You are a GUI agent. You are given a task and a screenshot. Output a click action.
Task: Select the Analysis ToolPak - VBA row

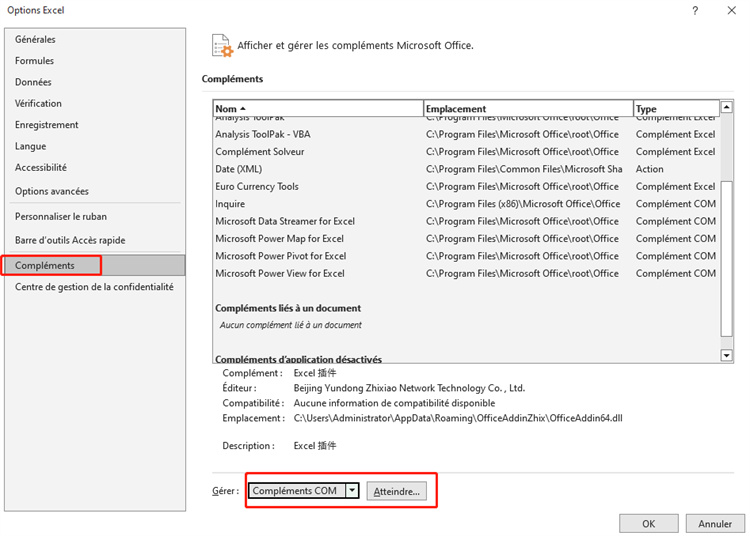[x=466, y=134]
